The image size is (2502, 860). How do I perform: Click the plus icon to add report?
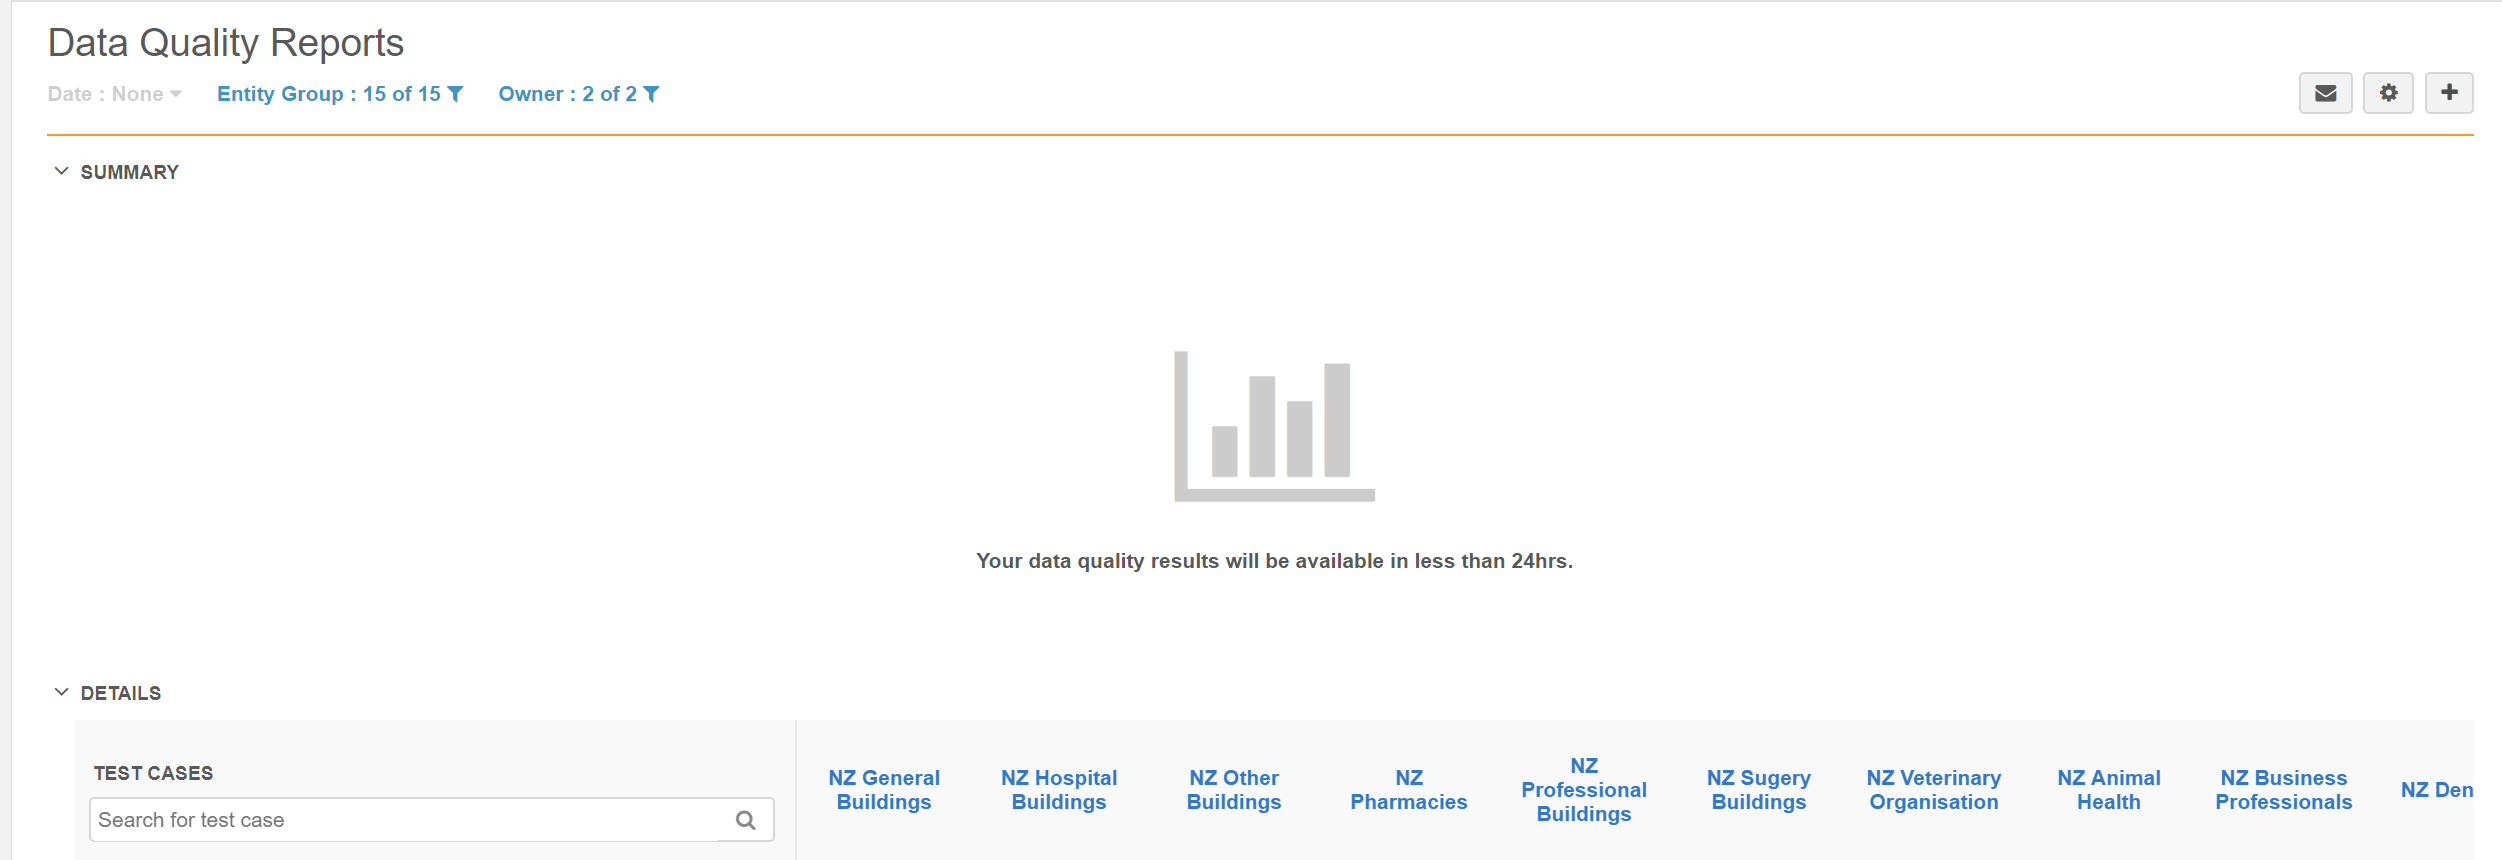2449,93
